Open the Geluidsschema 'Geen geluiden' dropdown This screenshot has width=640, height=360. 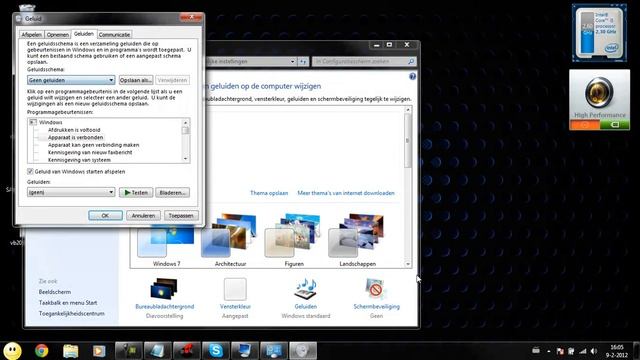(71, 80)
